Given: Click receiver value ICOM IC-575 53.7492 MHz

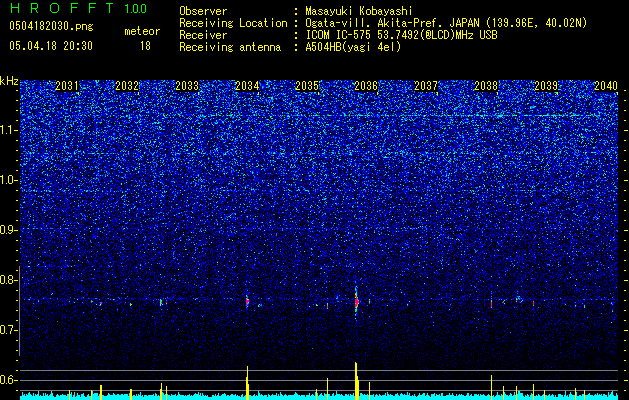Looking at the screenshot, I should (x=401, y=35).
